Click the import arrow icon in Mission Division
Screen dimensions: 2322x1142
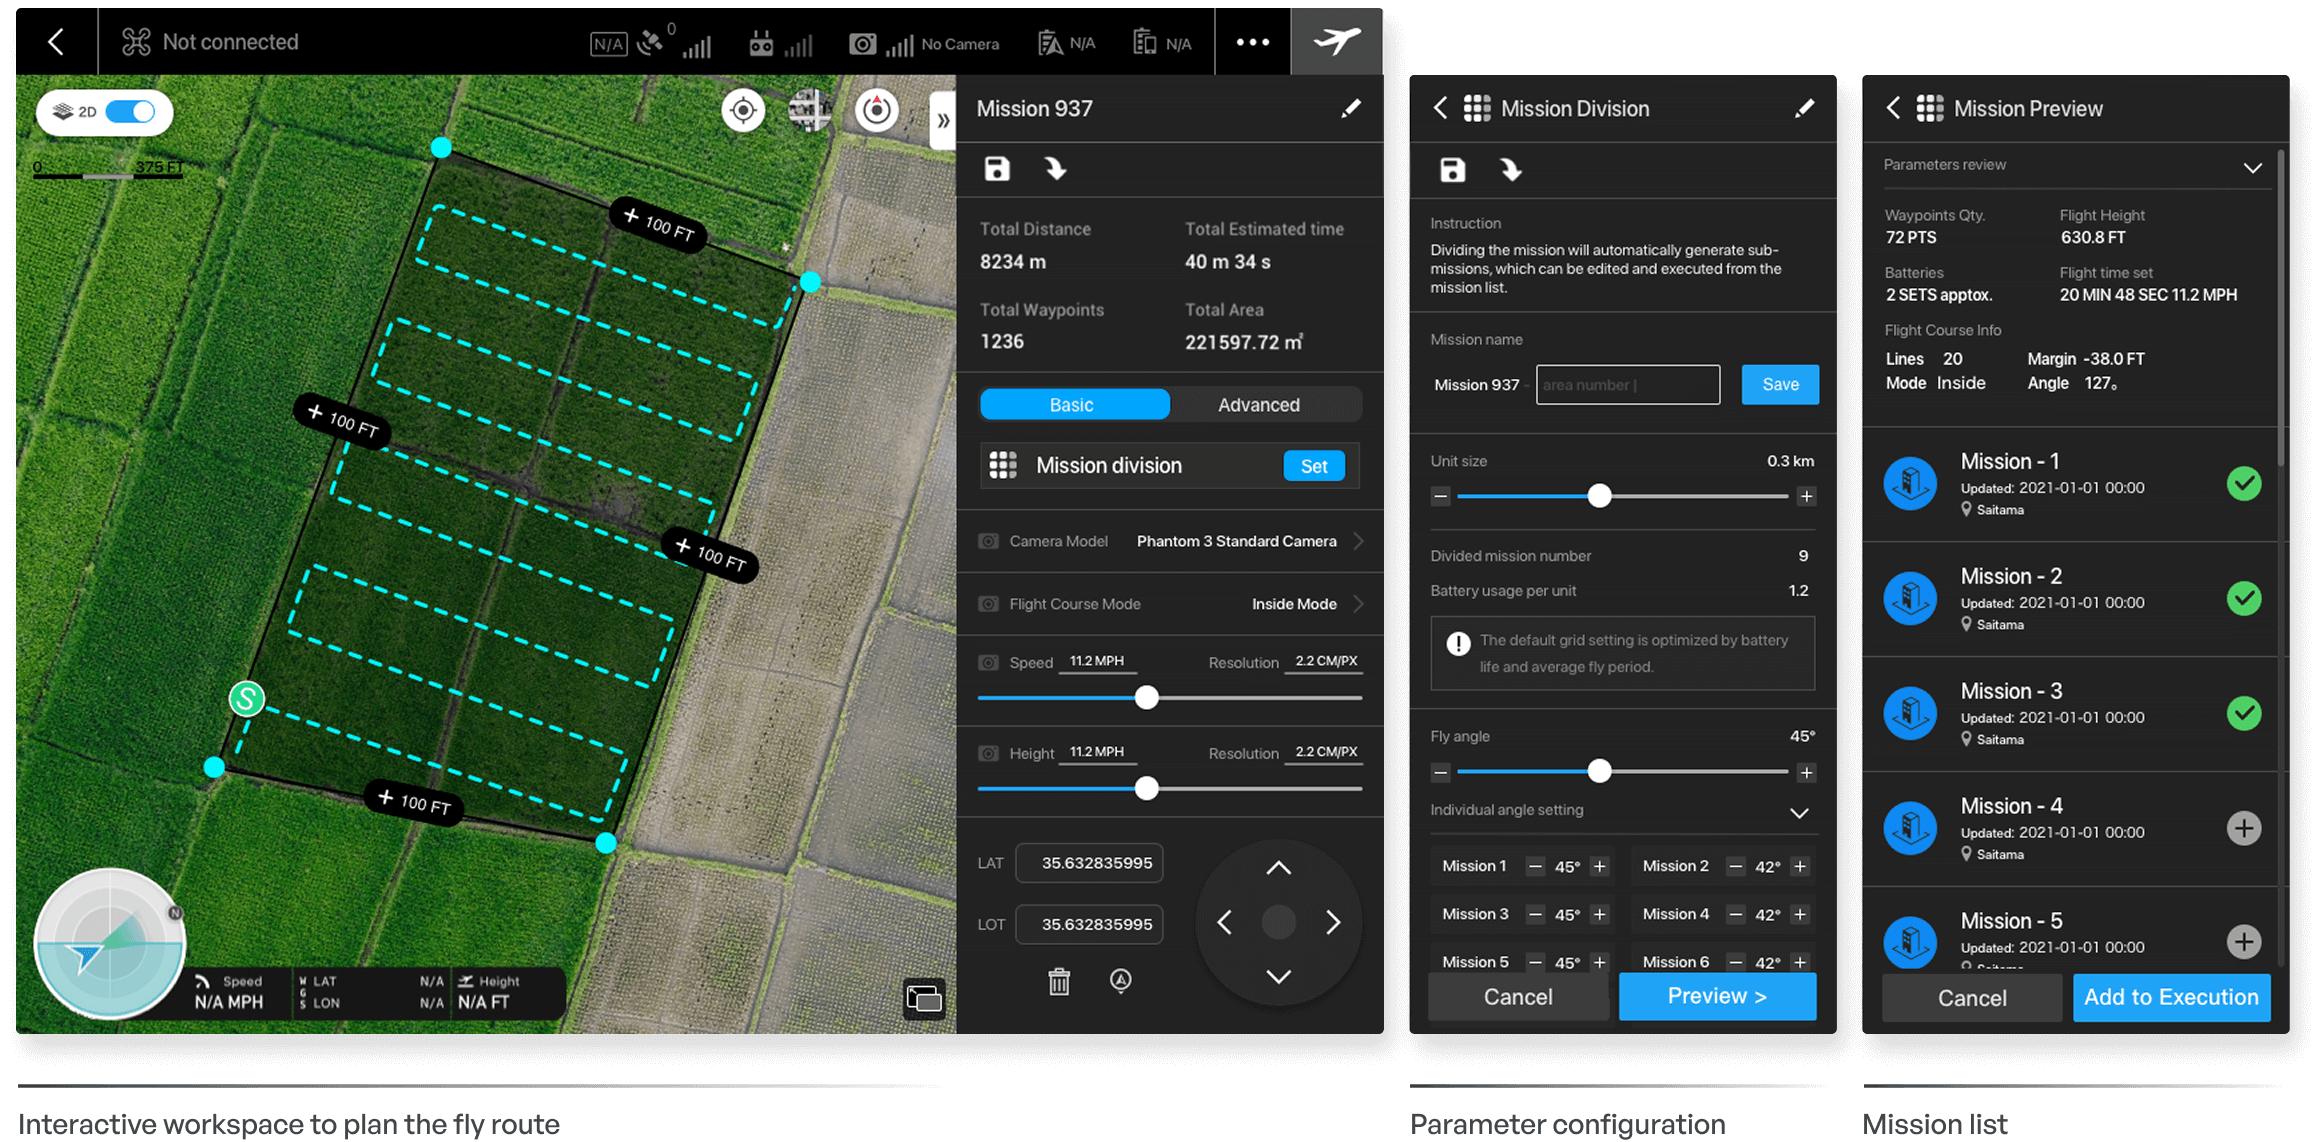[1510, 170]
